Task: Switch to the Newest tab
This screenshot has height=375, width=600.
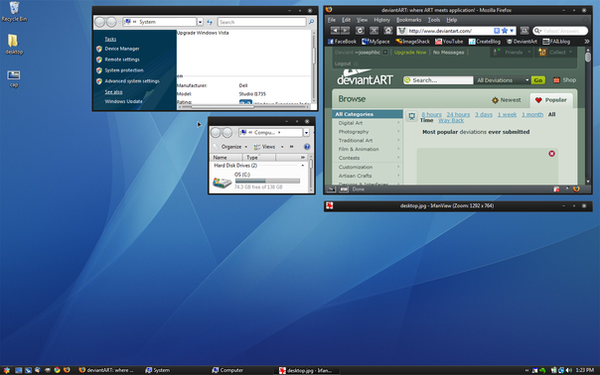Action: pos(506,100)
